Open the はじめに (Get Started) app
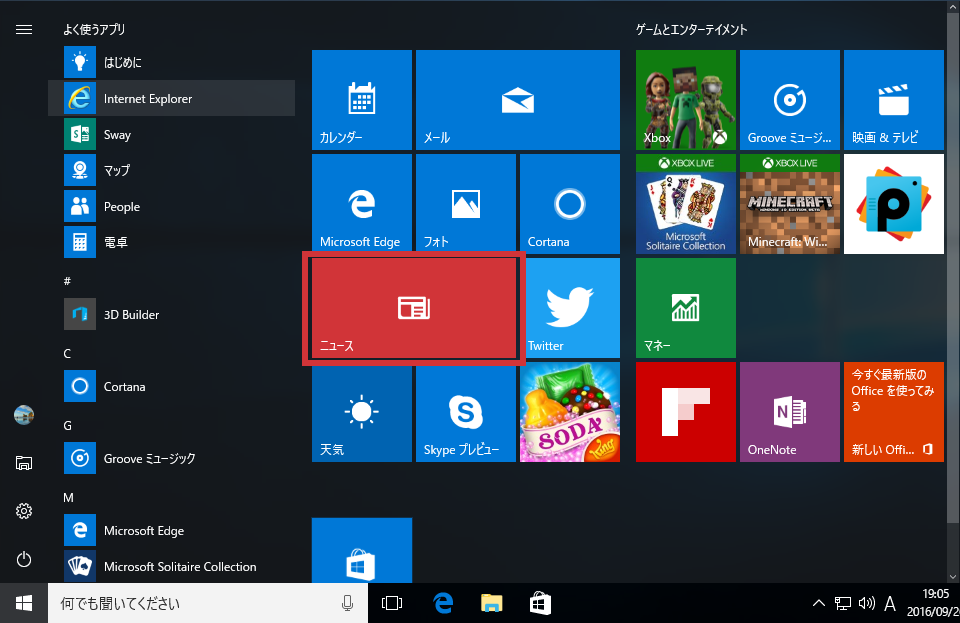 point(171,62)
